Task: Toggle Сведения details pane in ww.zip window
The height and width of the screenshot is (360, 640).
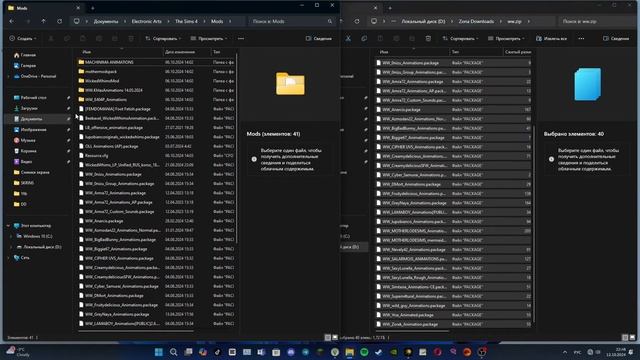Action: coord(616,38)
